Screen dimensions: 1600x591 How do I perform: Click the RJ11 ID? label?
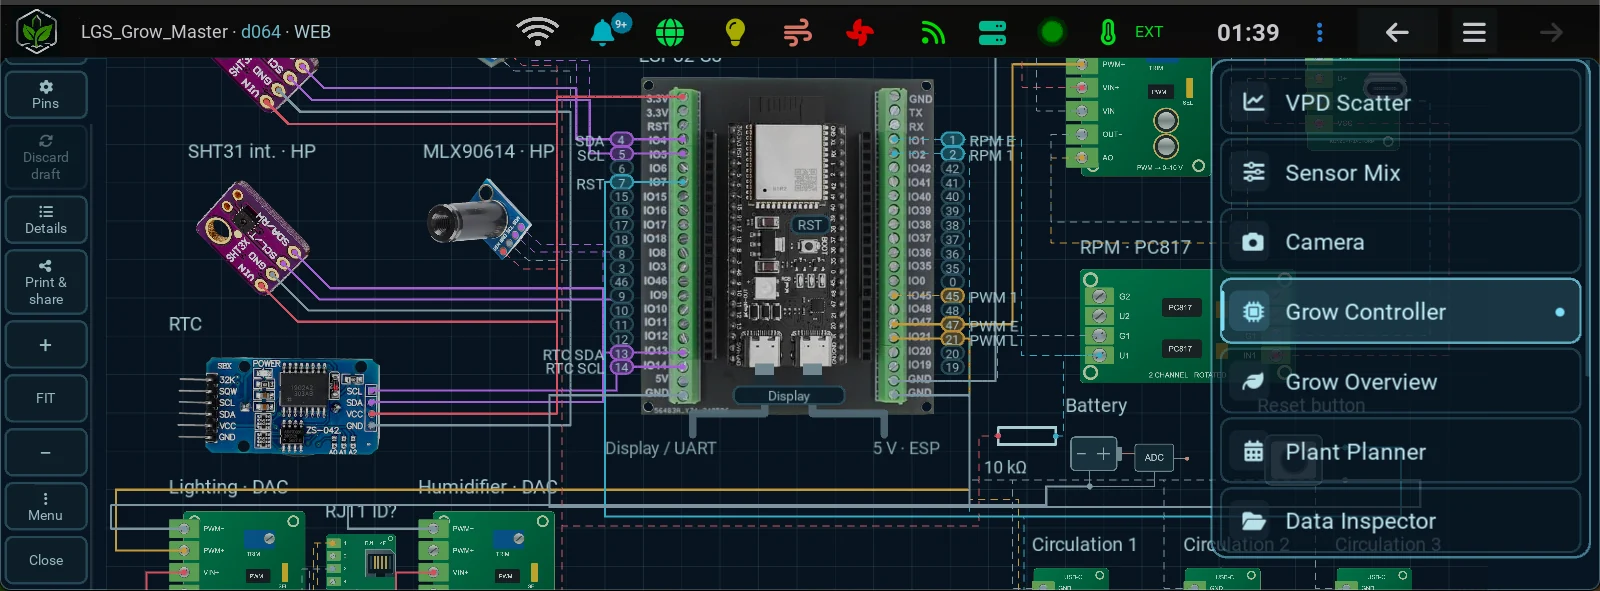(x=360, y=512)
